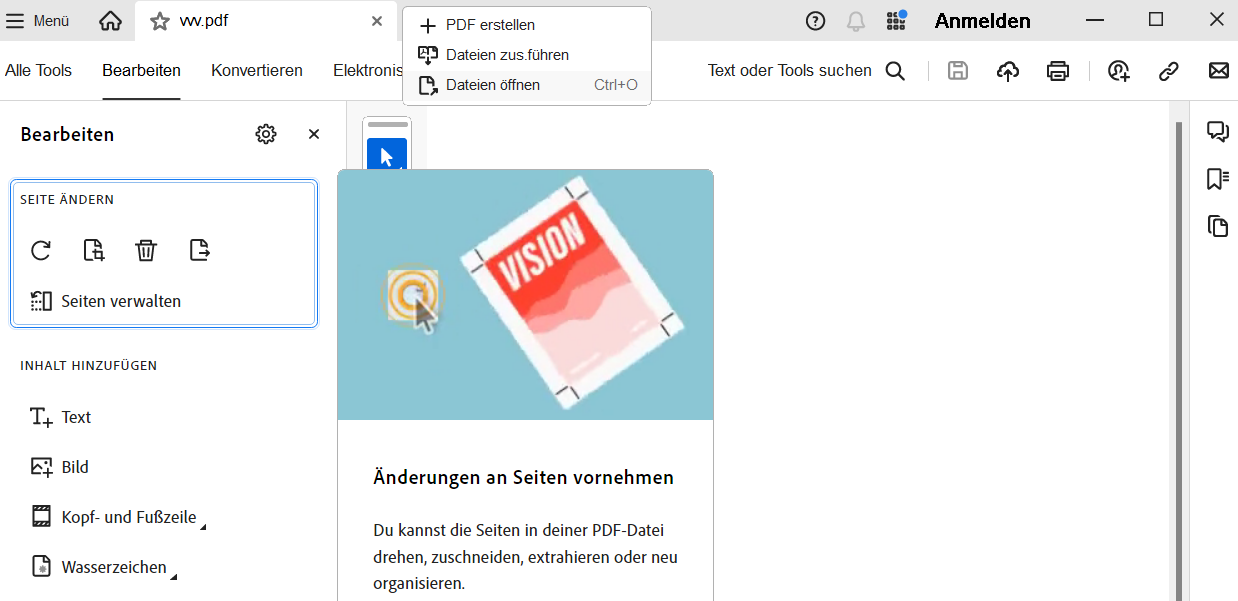Extract pages using the extract icon

[199, 250]
